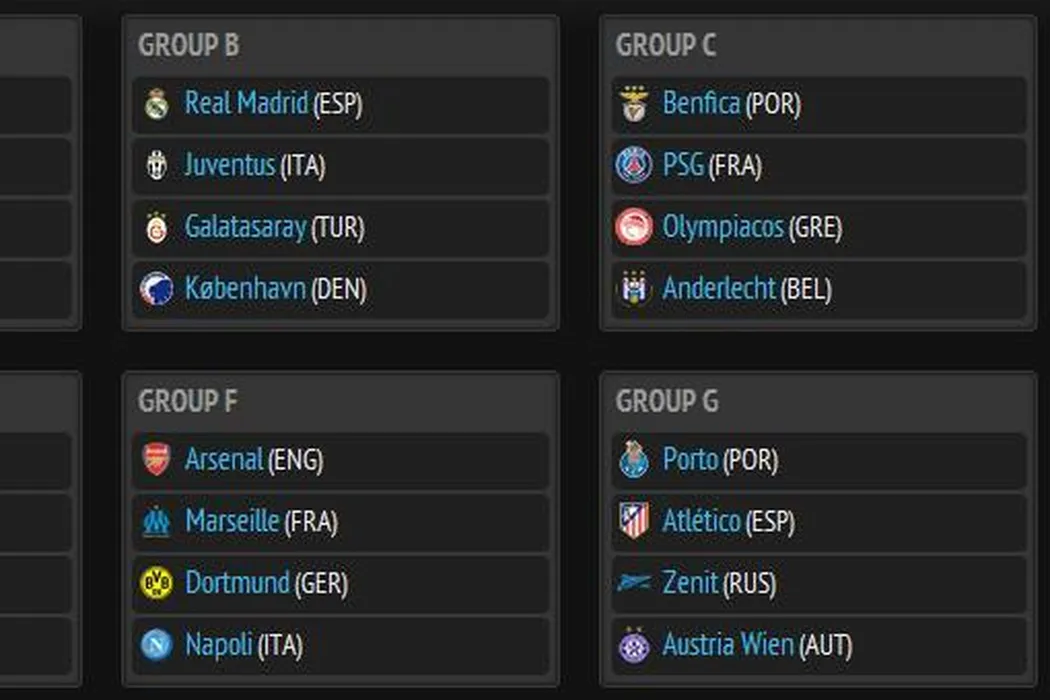Follow the Real Madrid team link
Screen dimensions: 1050x700
tap(246, 104)
